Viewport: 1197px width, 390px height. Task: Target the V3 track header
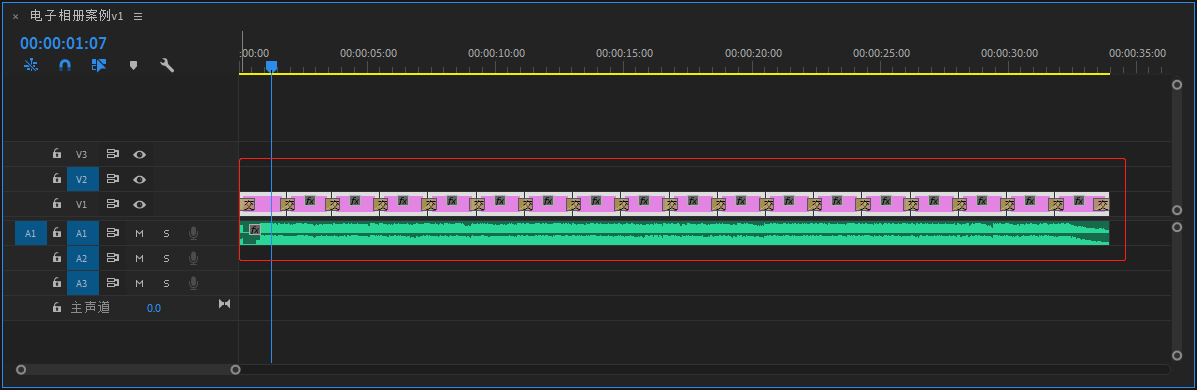(82, 154)
